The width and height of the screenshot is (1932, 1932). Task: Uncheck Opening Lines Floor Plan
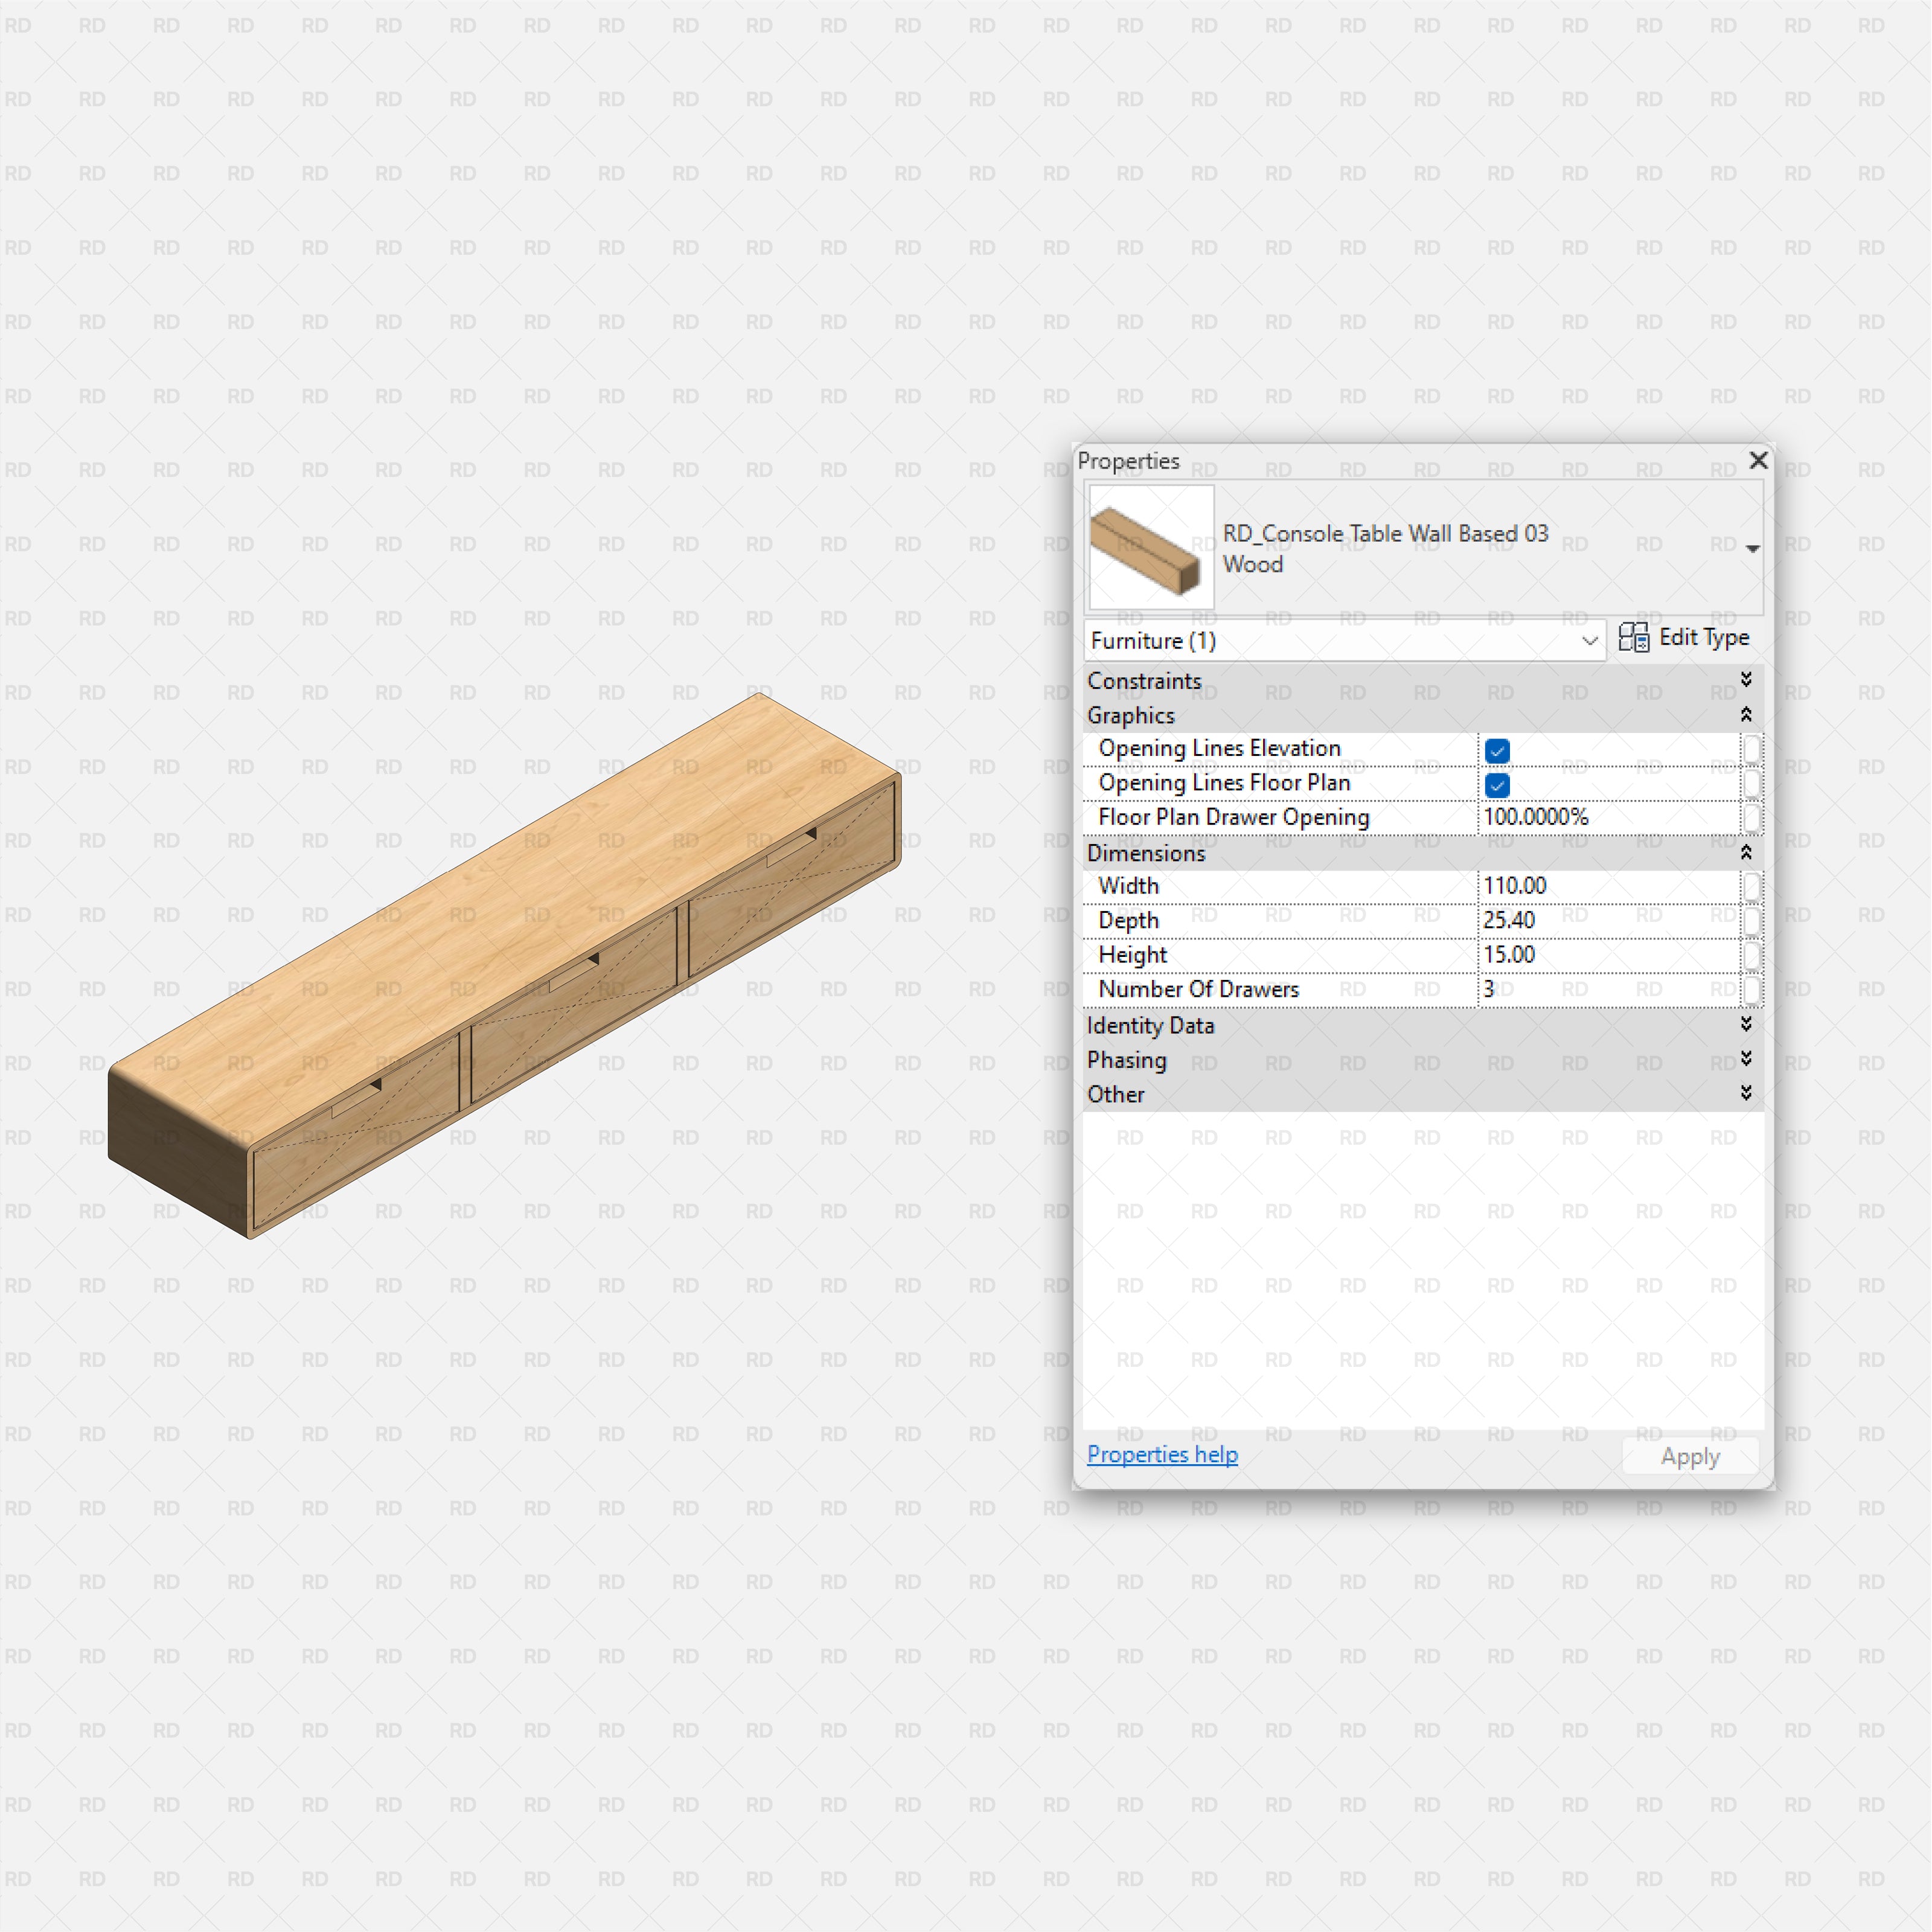(1497, 785)
